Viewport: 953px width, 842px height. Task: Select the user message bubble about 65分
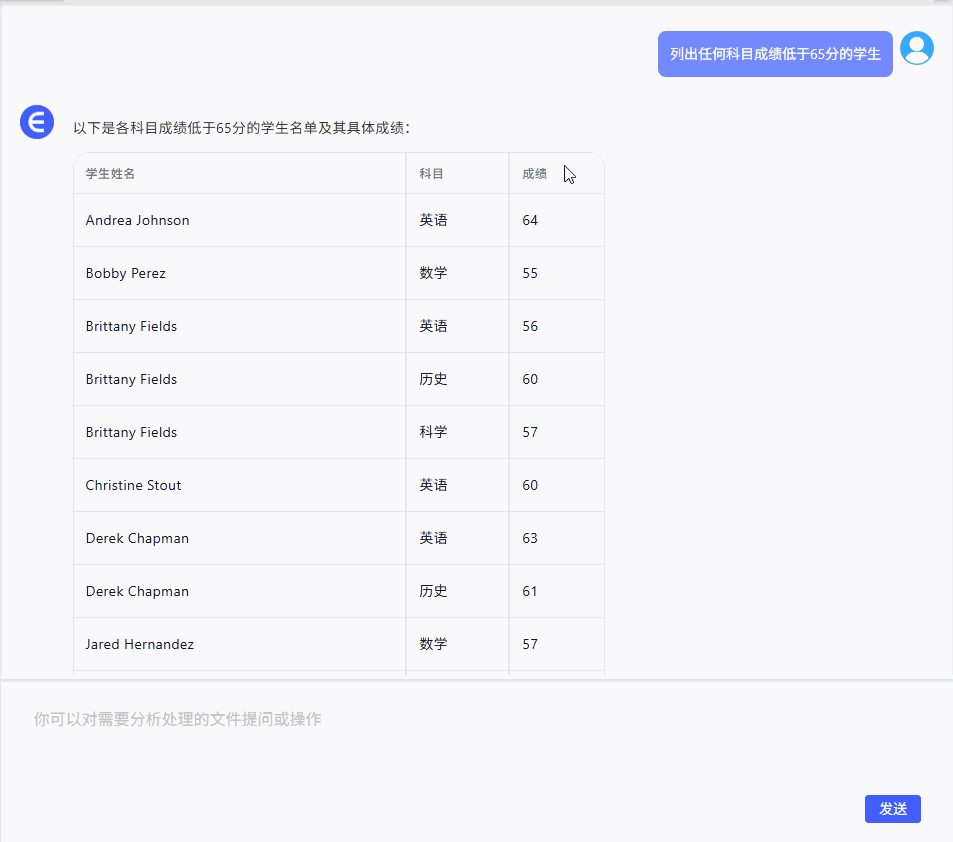click(x=774, y=54)
